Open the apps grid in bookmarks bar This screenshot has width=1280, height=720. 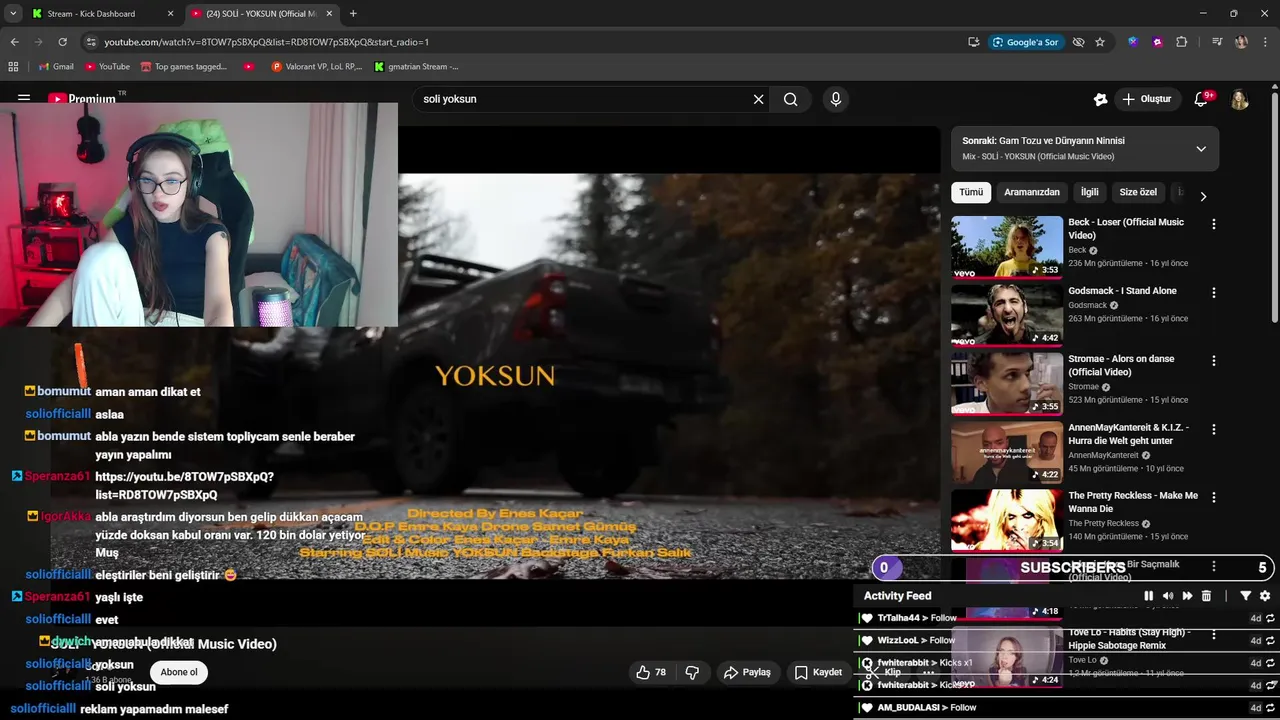click(13, 67)
